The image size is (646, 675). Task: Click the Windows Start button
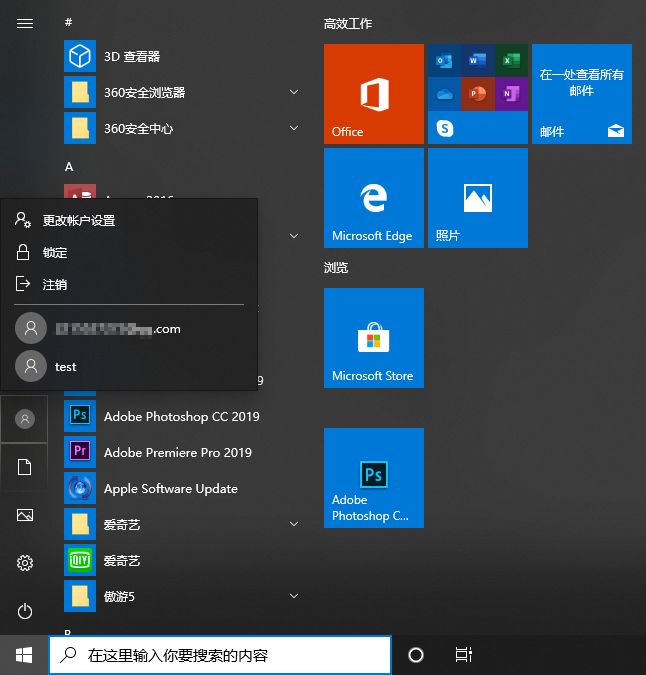click(24, 655)
